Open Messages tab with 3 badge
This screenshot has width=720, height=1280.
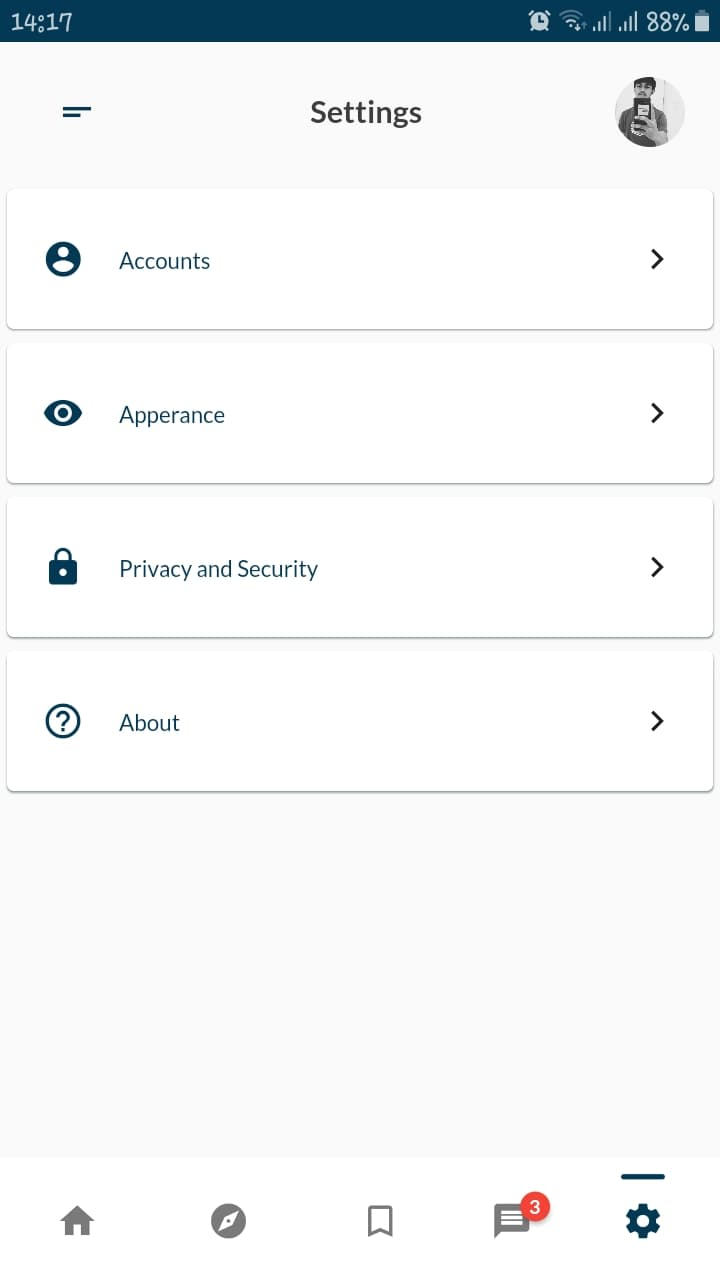click(x=512, y=1221)
